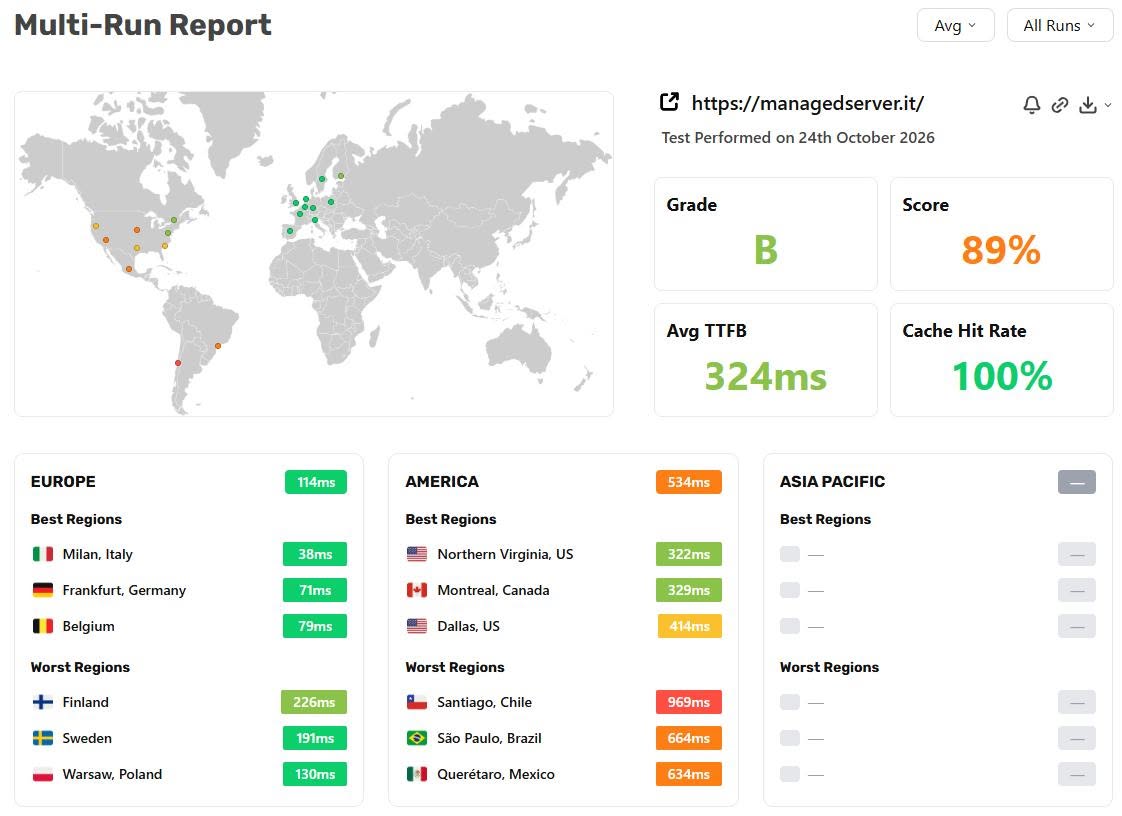Open the All Runs dropdown
Viewport: 1122px width, 816px height.
(1059, 26)
